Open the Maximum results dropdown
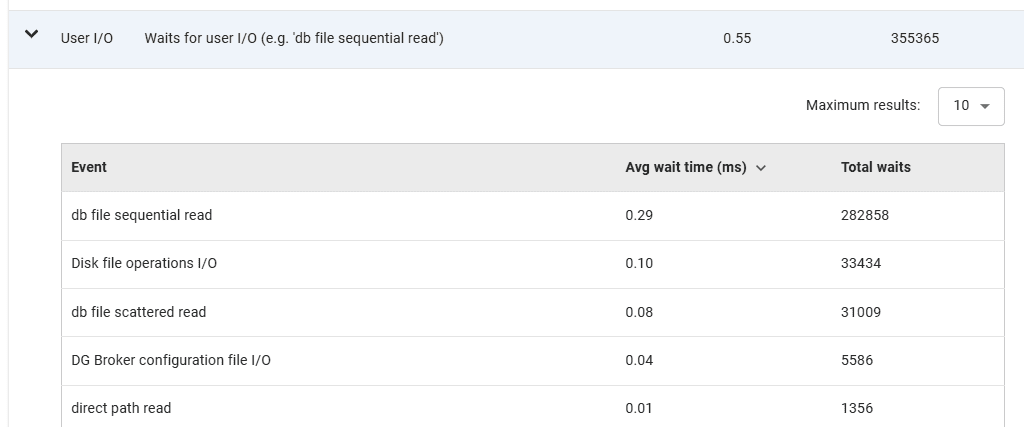Image resolution: width=1024 pixels, height=427 pixels. pos(970,106)
